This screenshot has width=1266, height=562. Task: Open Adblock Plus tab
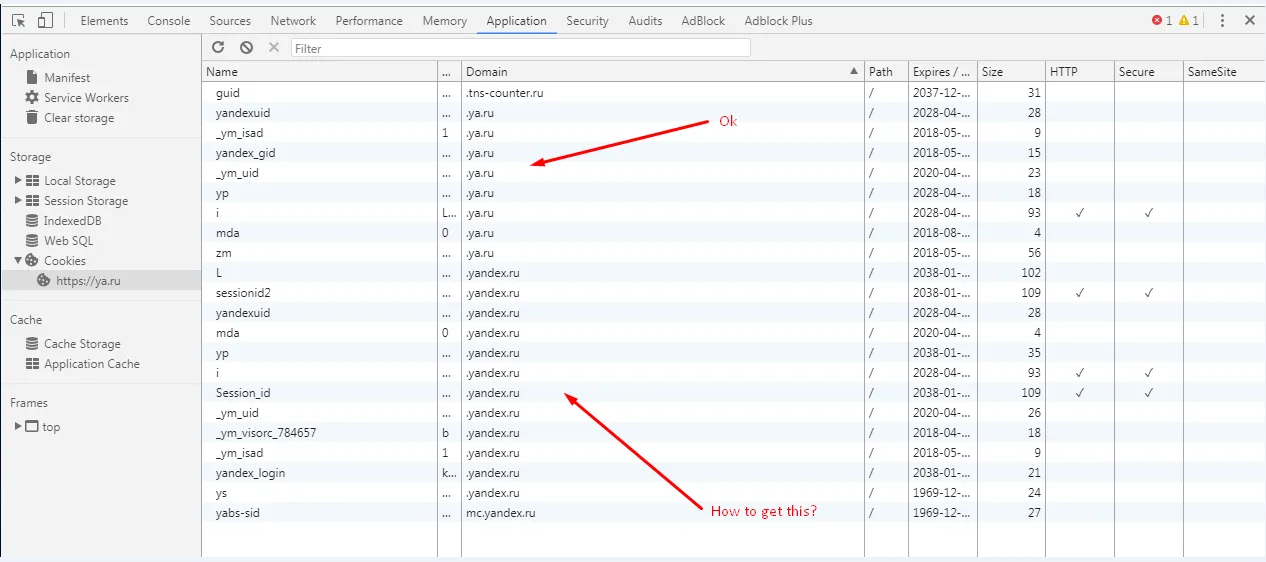tap(778, 20)
